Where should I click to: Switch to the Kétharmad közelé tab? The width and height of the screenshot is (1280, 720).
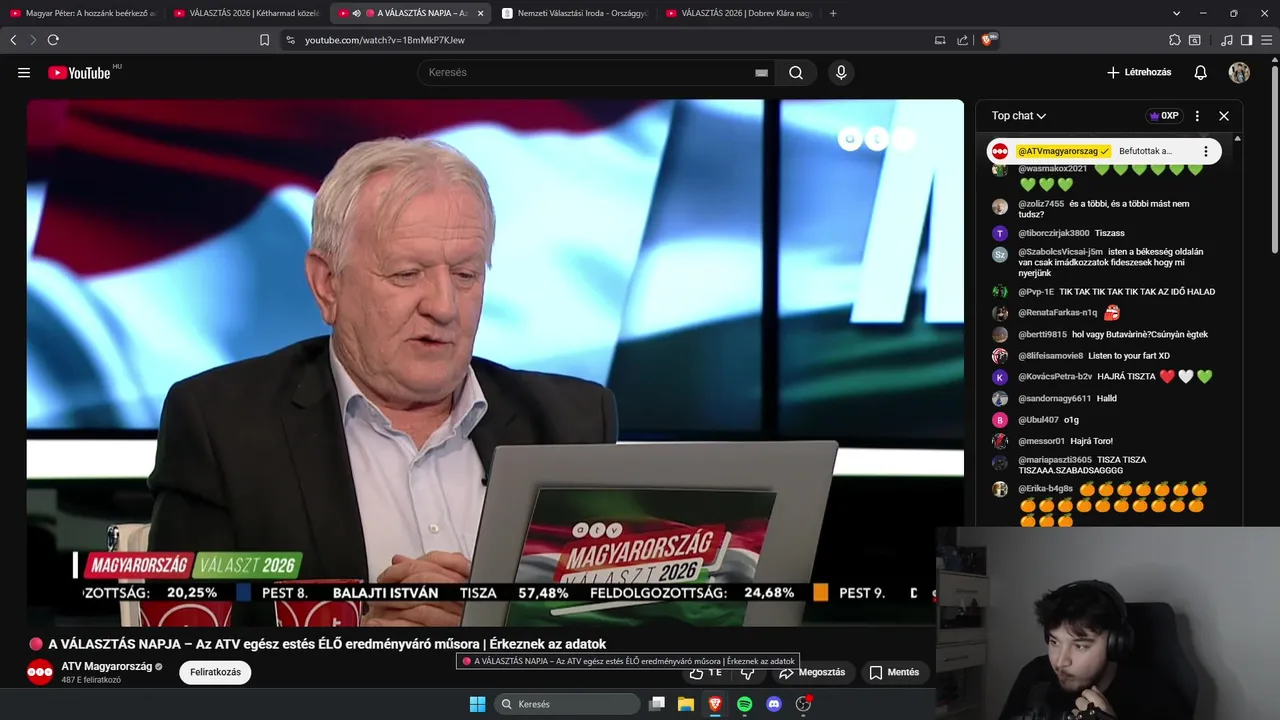point(247,13)
